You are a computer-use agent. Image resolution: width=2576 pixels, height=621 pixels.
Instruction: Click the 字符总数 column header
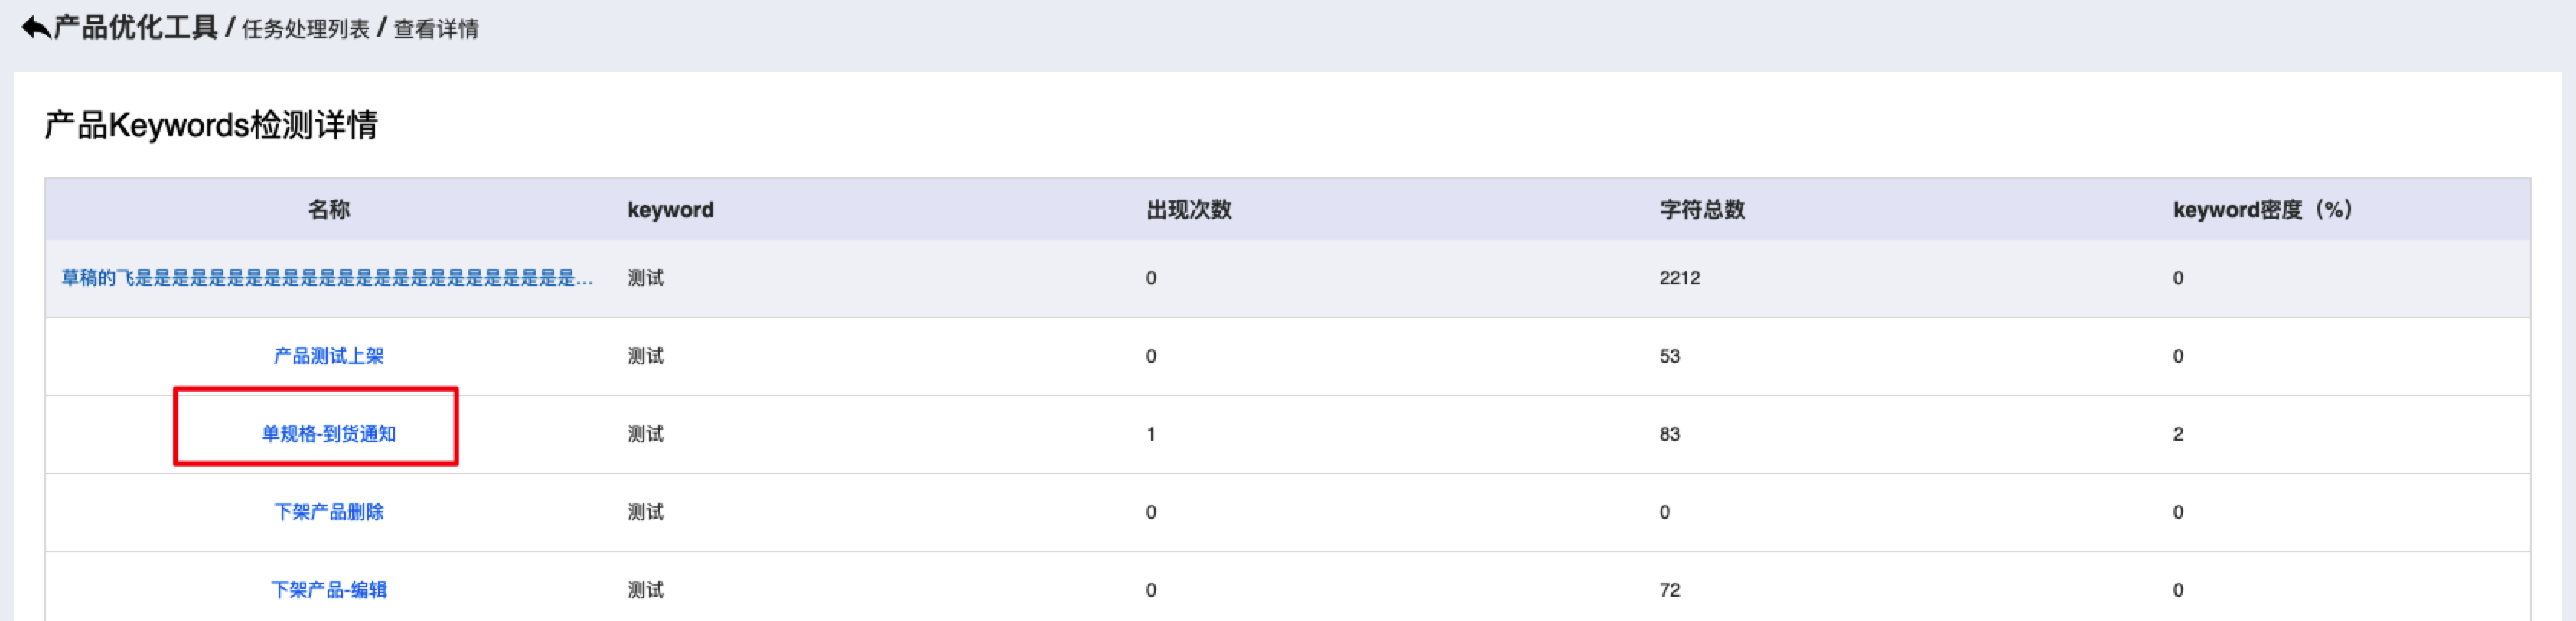coord(1702,210)
